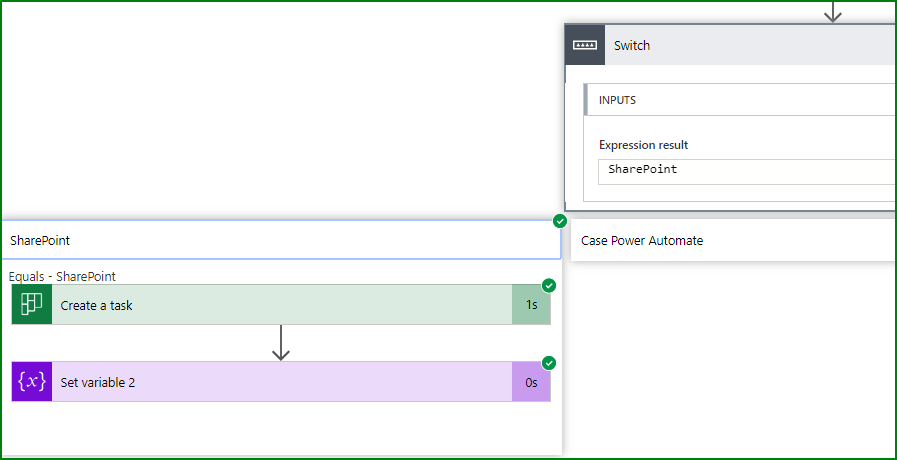The height and width of the screenshot is (460, 897).
Task: Click the Expression result value field
Action: [745, 170]
